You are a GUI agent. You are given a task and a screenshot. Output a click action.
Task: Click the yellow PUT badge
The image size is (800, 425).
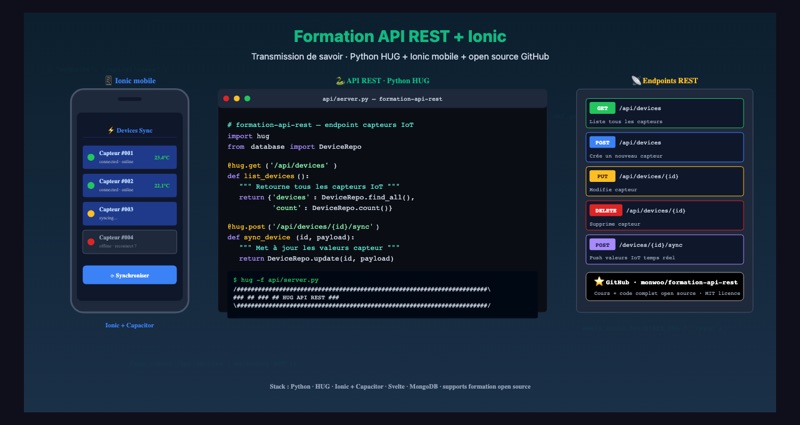(602, 176)
